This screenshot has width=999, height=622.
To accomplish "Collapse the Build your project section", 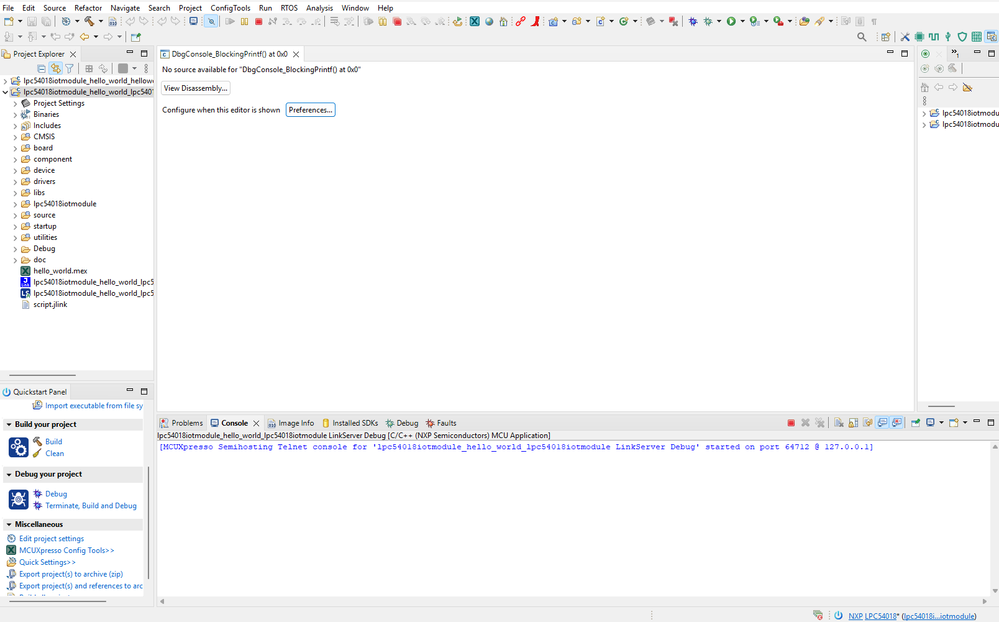I will click(x=9, y=424).
